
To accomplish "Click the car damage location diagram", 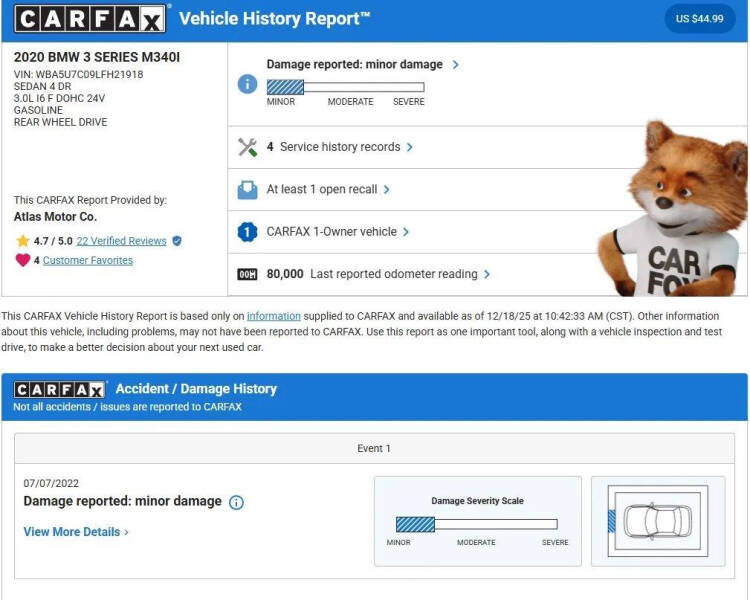I will 657,521.
